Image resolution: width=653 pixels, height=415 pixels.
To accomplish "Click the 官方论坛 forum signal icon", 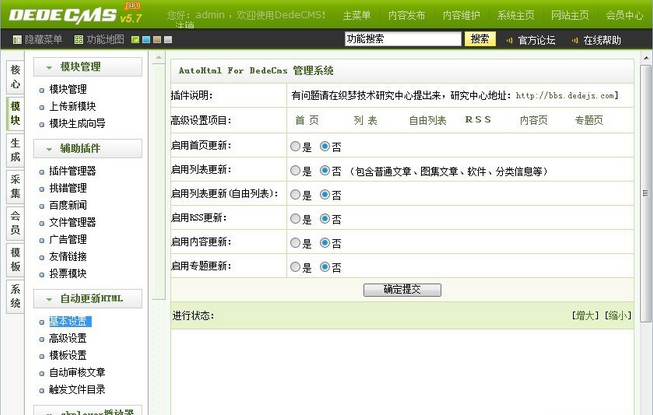I will [508, 40].
